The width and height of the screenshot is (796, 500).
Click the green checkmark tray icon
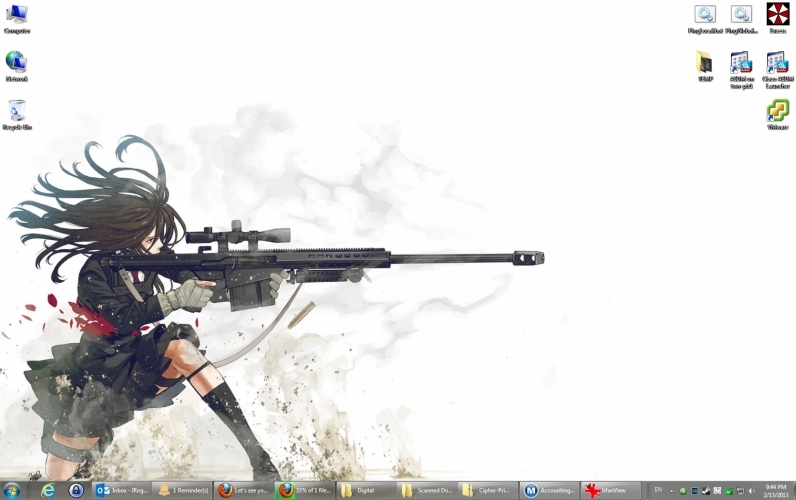[729, 491]
